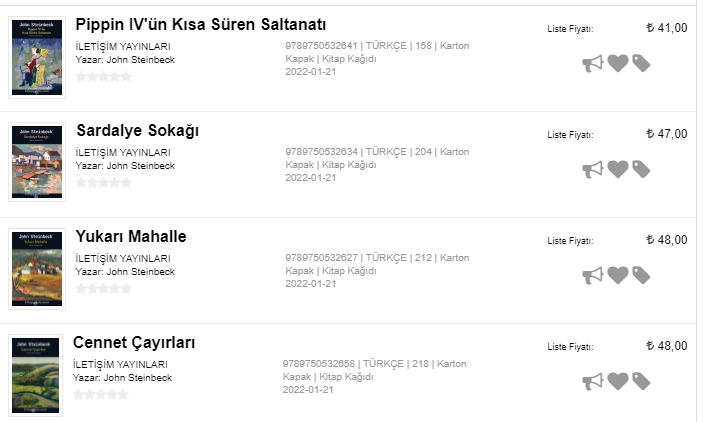Favorite Pippin IV'ün Kısa Süren Saltanatı with heart
The image size is (714, 422).
coord(618,64)
